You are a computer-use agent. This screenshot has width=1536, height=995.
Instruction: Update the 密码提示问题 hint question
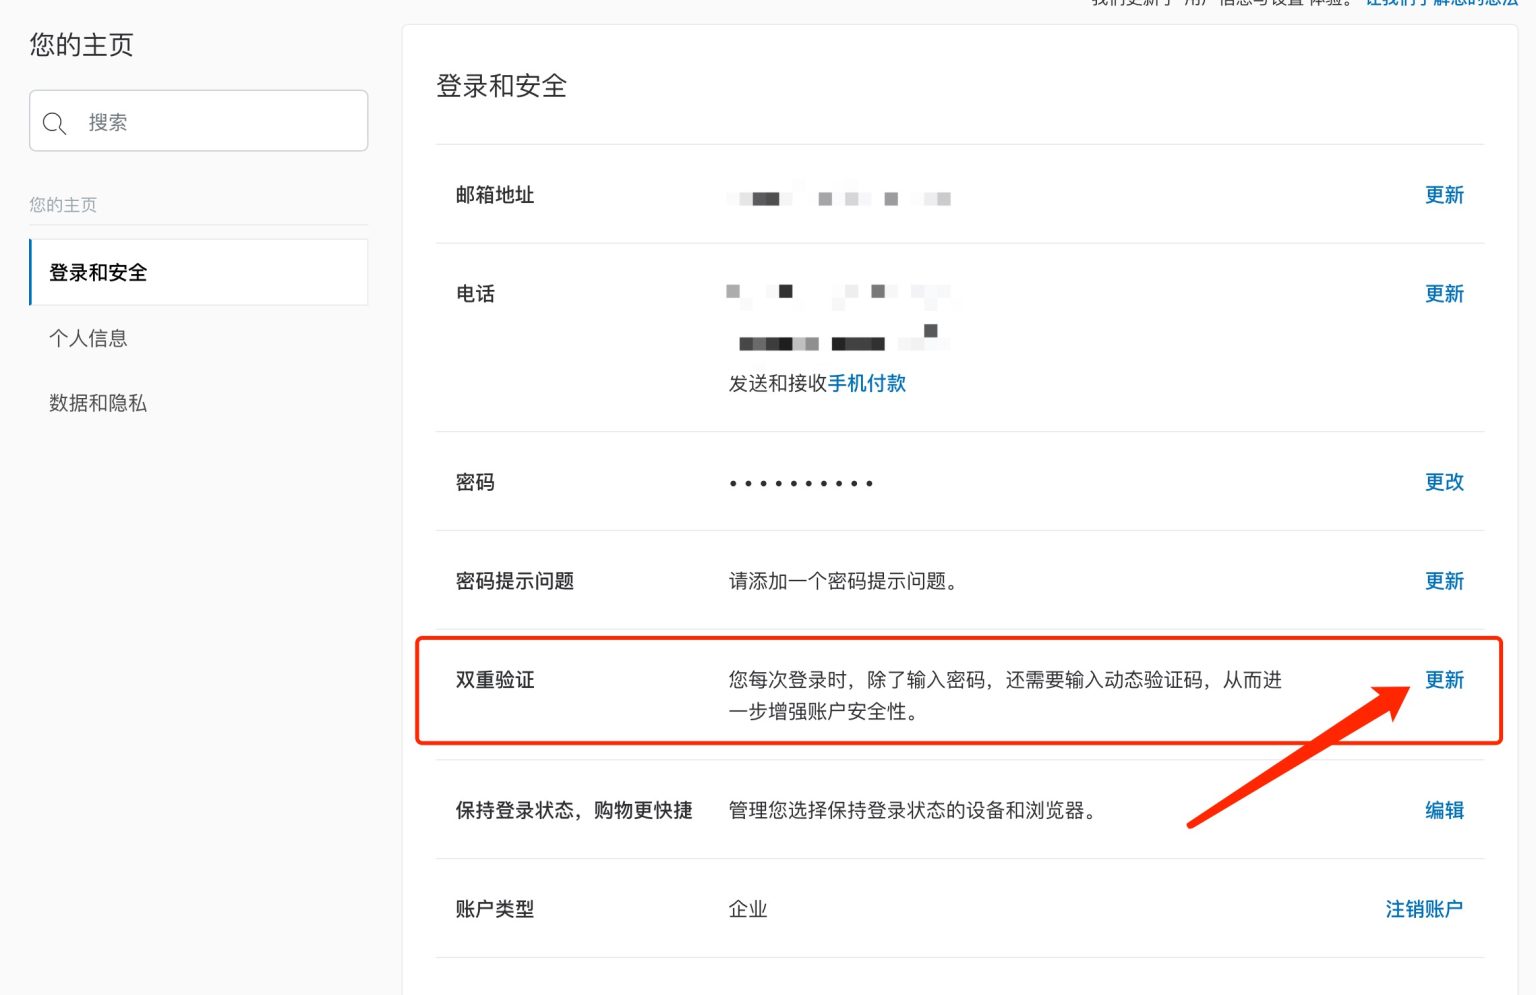pyautogui.click(x=1444, y=580)
